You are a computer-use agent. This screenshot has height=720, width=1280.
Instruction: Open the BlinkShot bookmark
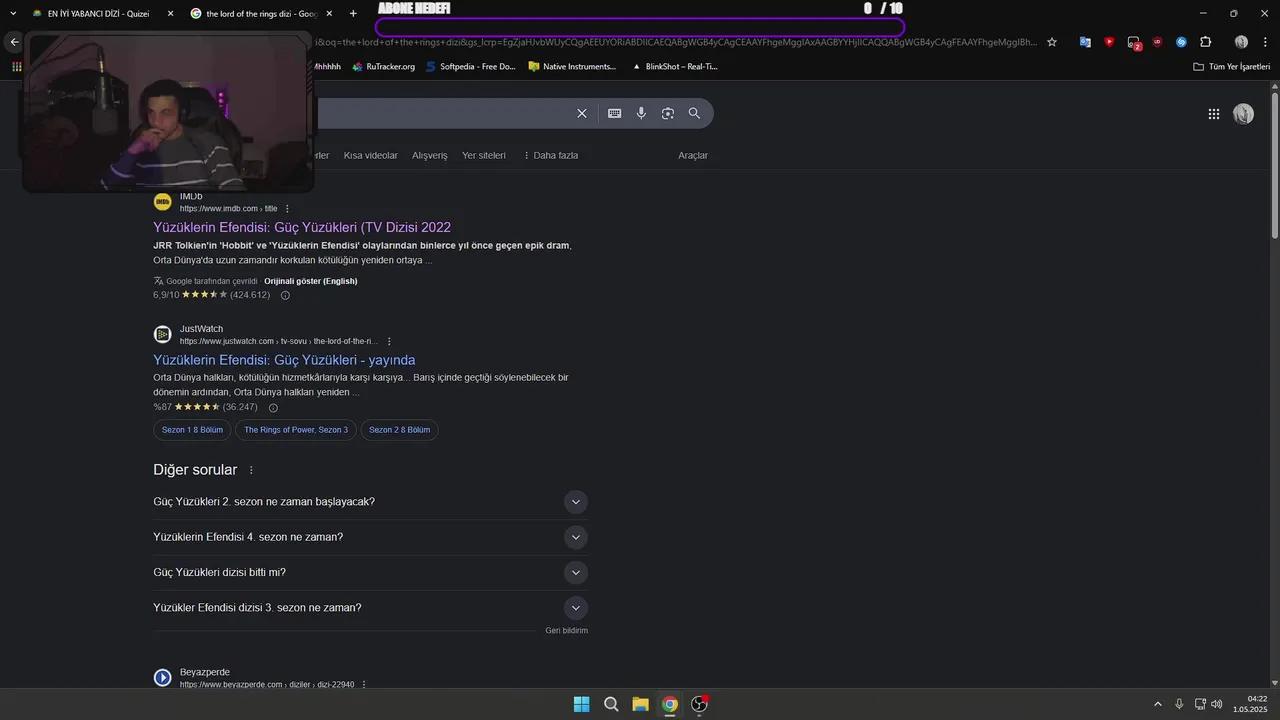coord(674,66)
